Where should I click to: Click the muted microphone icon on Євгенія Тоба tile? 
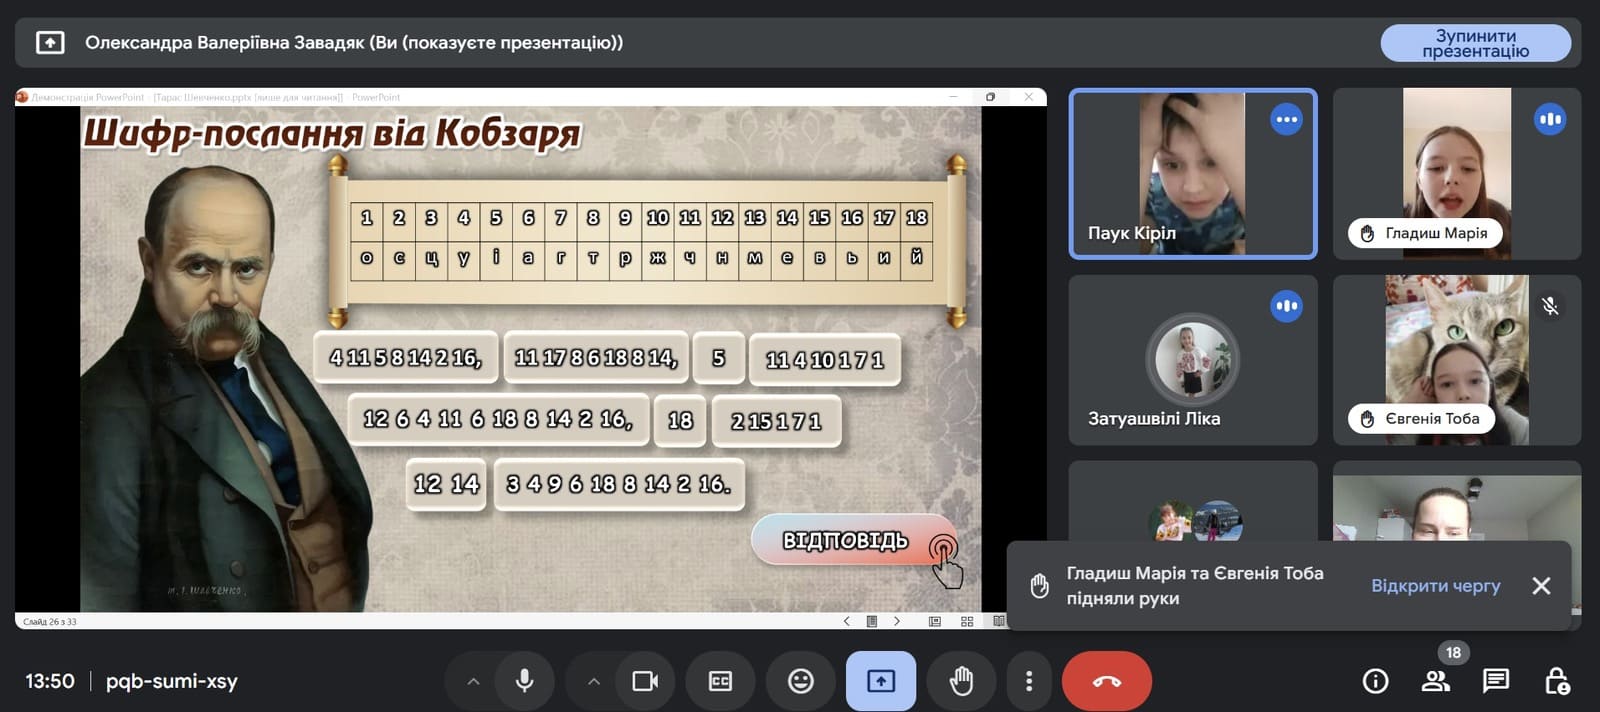tap(1550, 306)
